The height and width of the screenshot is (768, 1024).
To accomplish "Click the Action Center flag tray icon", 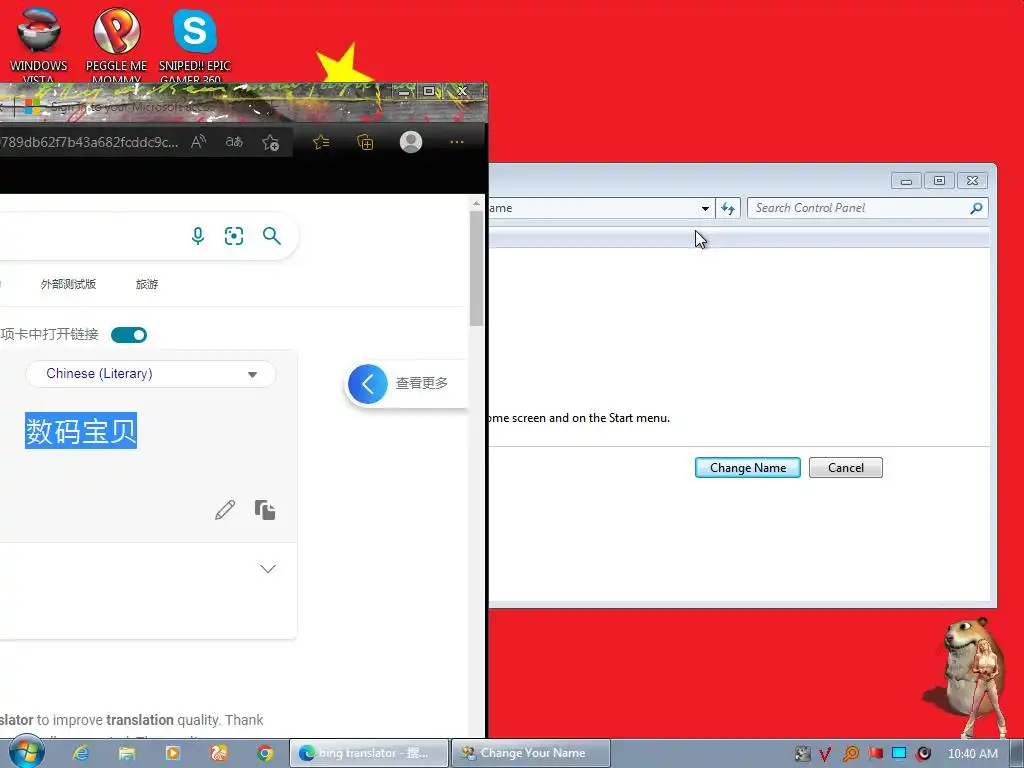I will [x=875, y=753].
